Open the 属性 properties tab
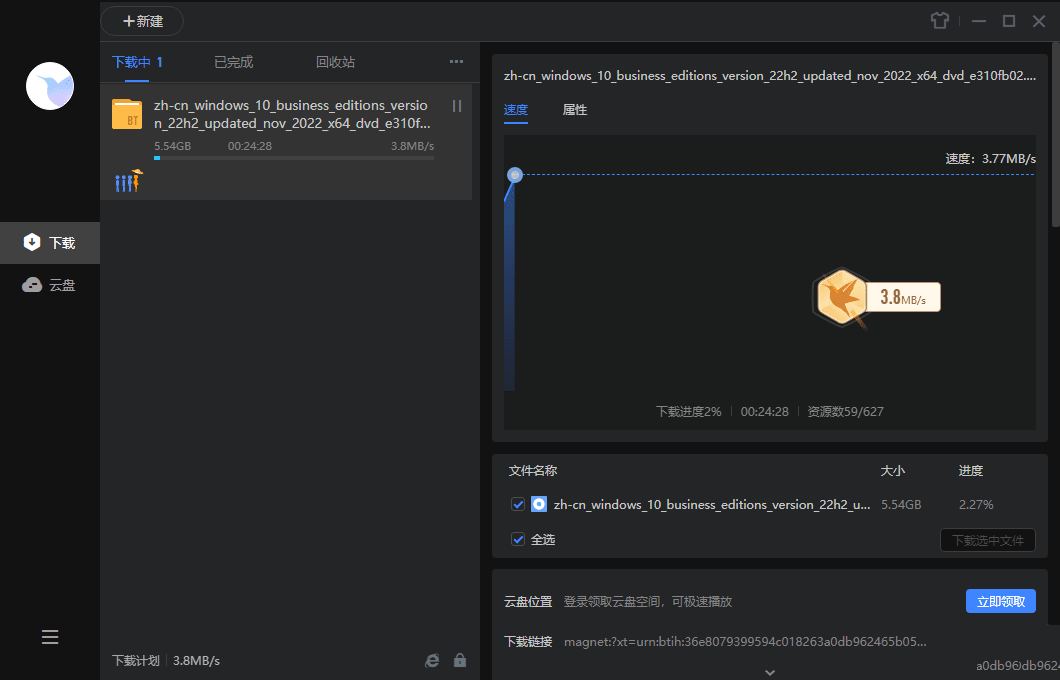The image size is (1060, 680). [x=575, y=110]
